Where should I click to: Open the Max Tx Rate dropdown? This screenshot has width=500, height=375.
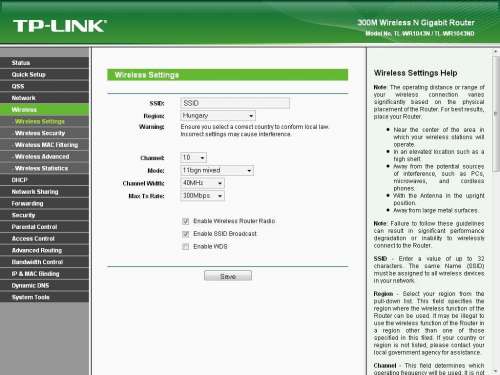pyautogui.click(x=202, y=196)
